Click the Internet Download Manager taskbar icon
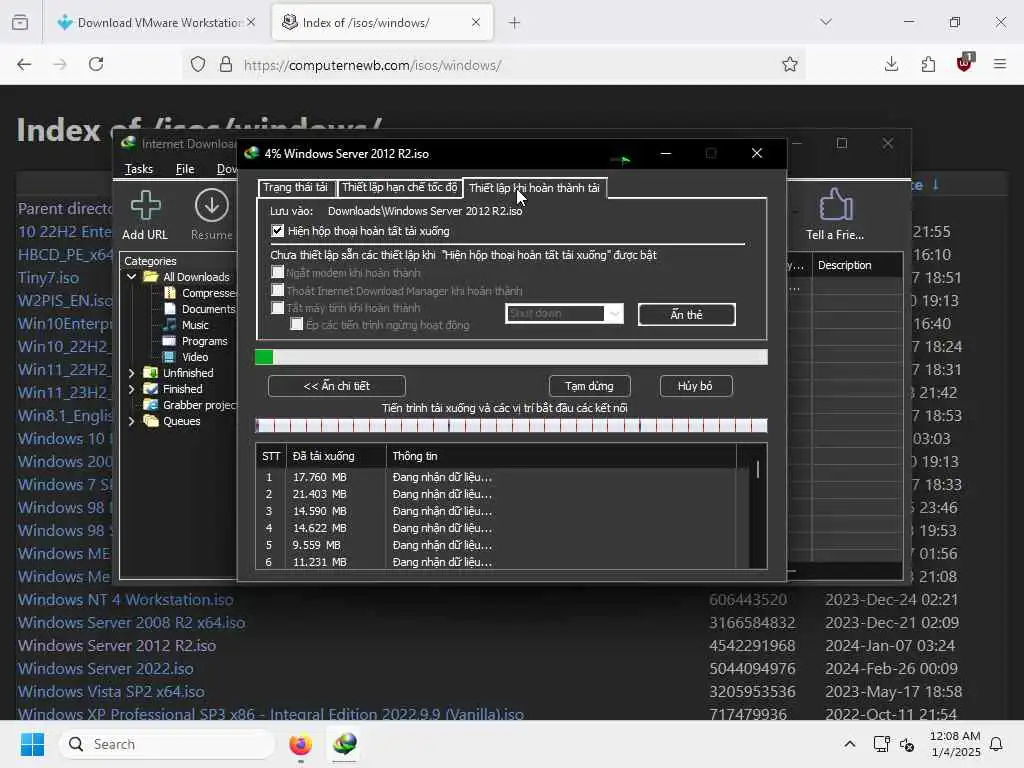Screen dimensions: 1024x768 [344, 744]
